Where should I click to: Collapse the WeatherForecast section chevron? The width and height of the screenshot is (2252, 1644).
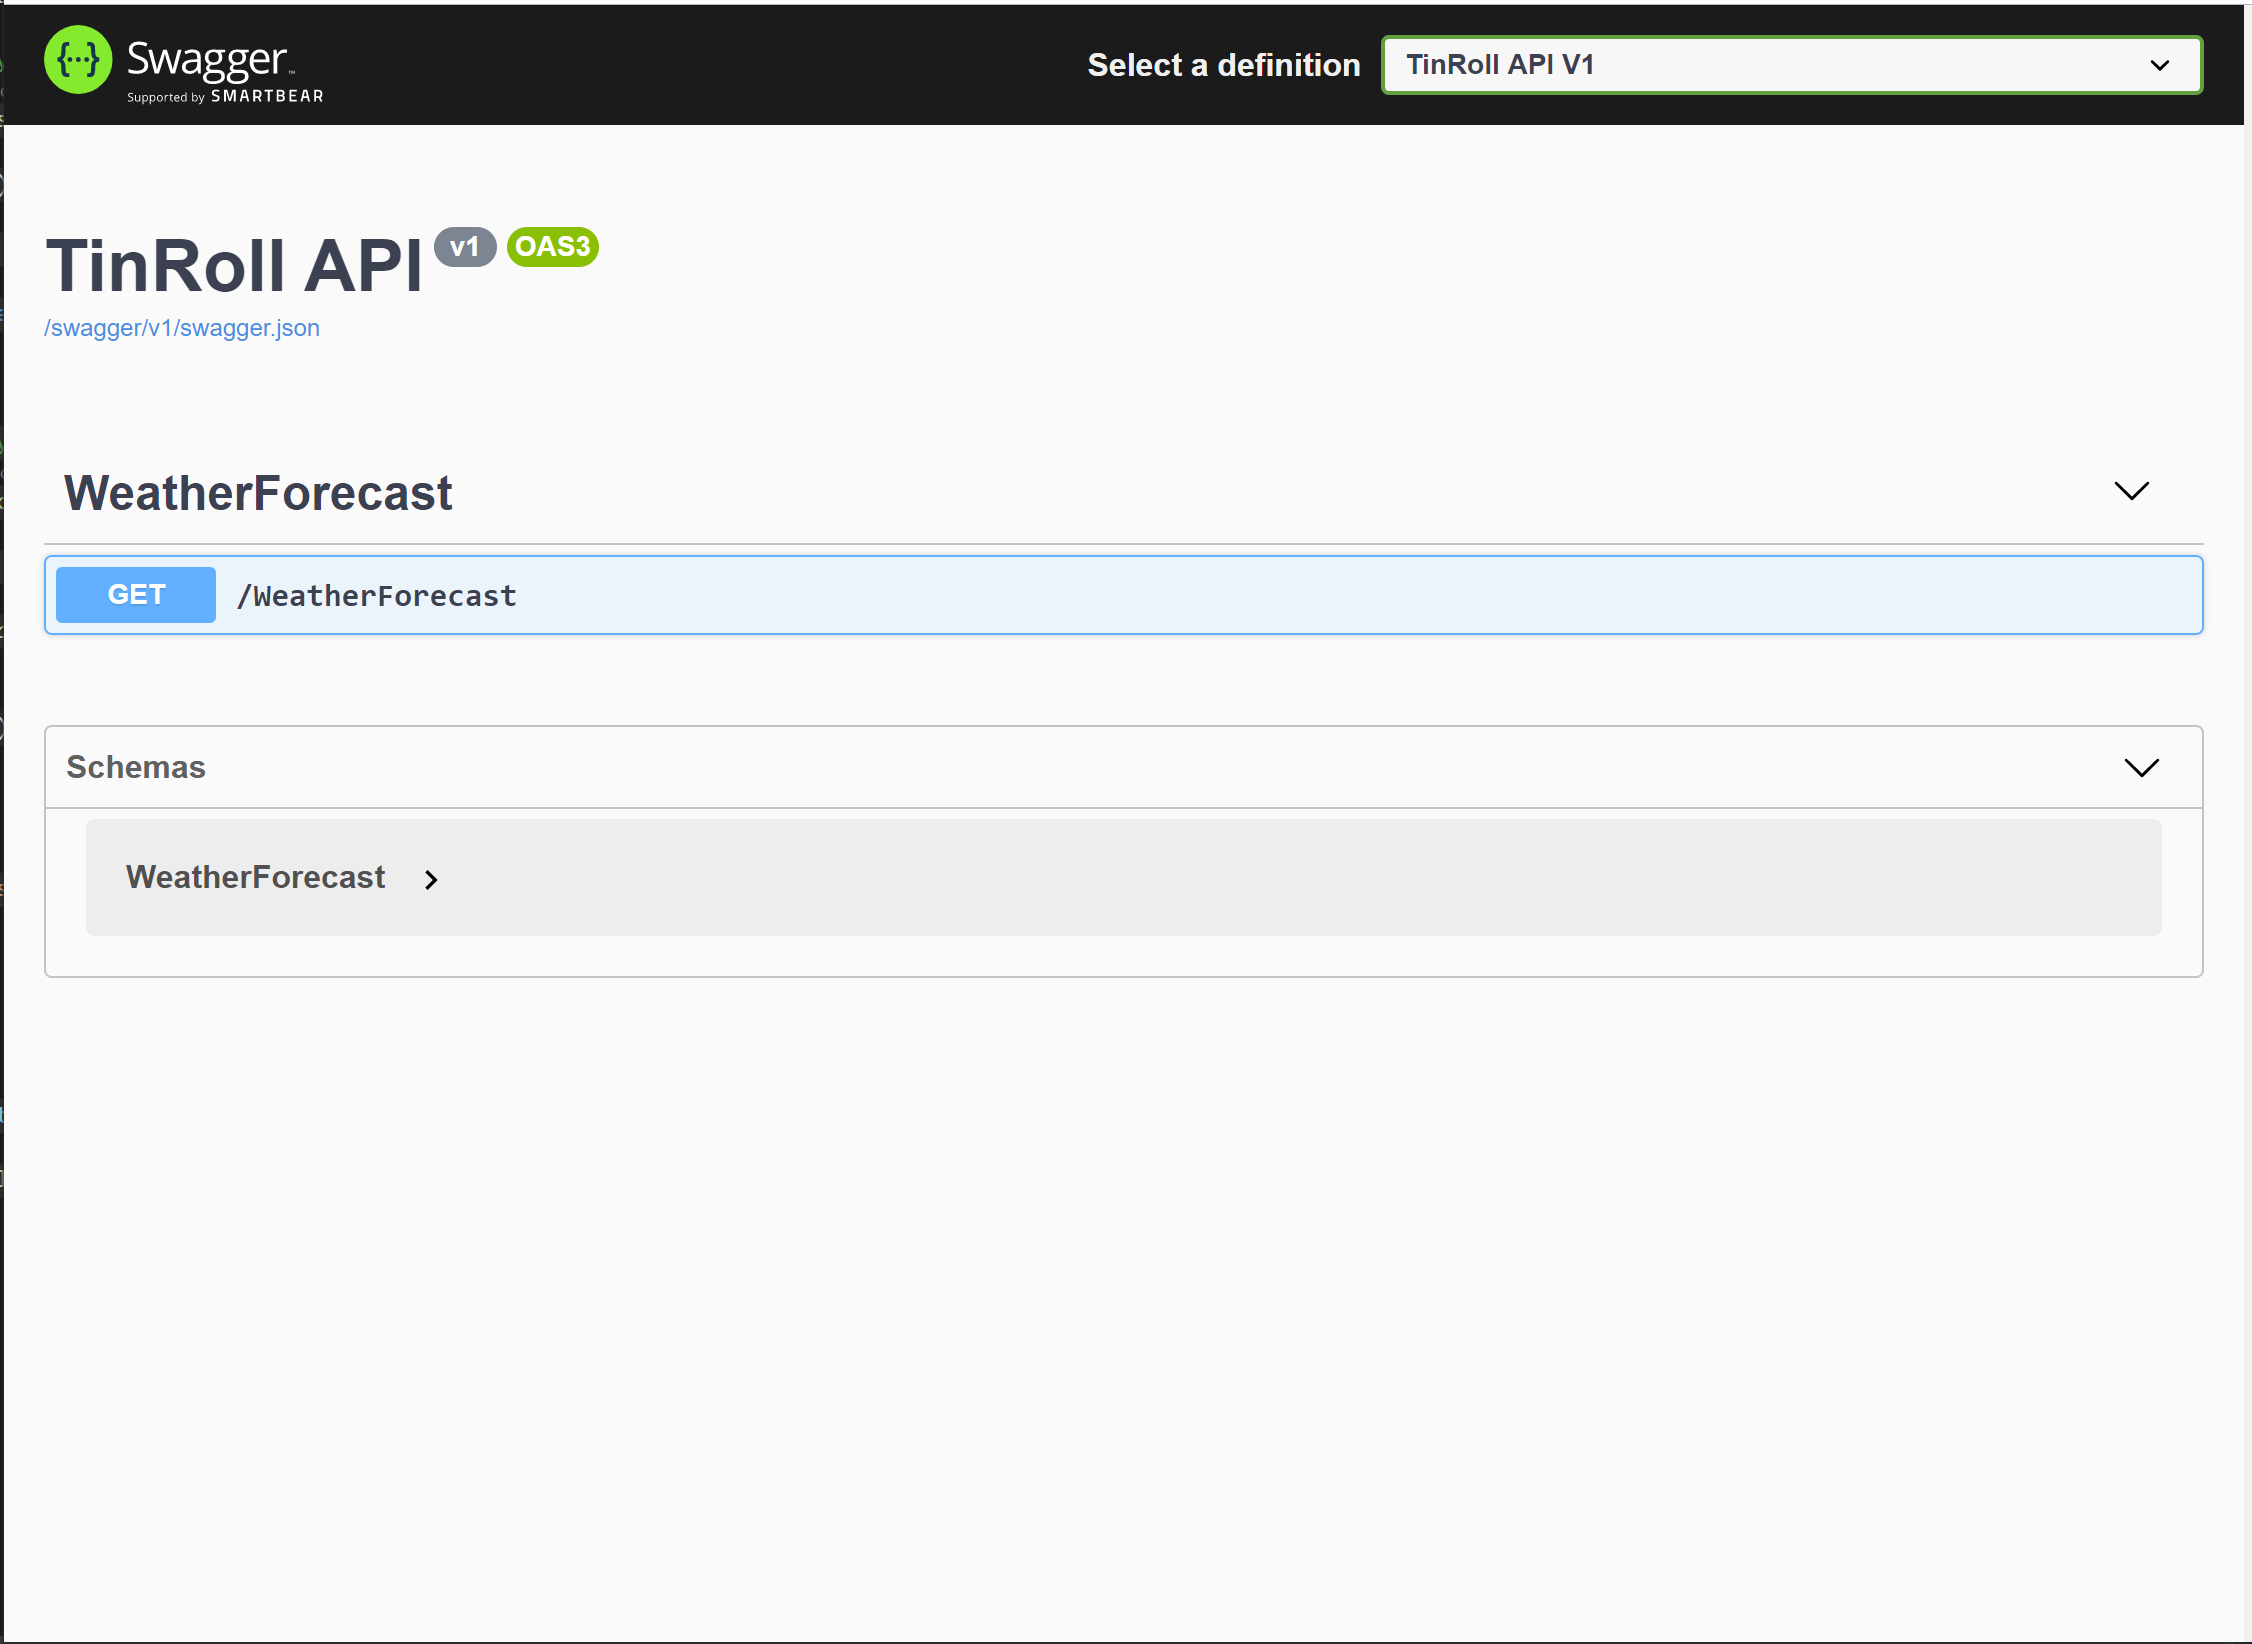[x=2131, y=491]
